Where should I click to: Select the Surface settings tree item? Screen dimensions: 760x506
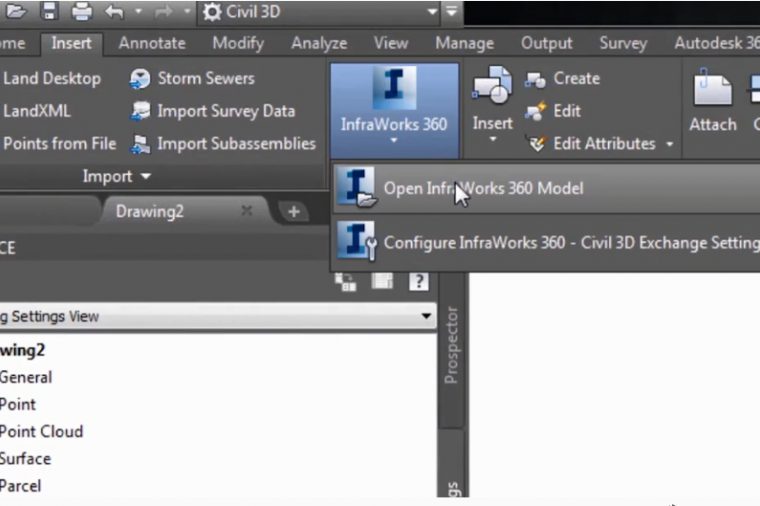25,459
